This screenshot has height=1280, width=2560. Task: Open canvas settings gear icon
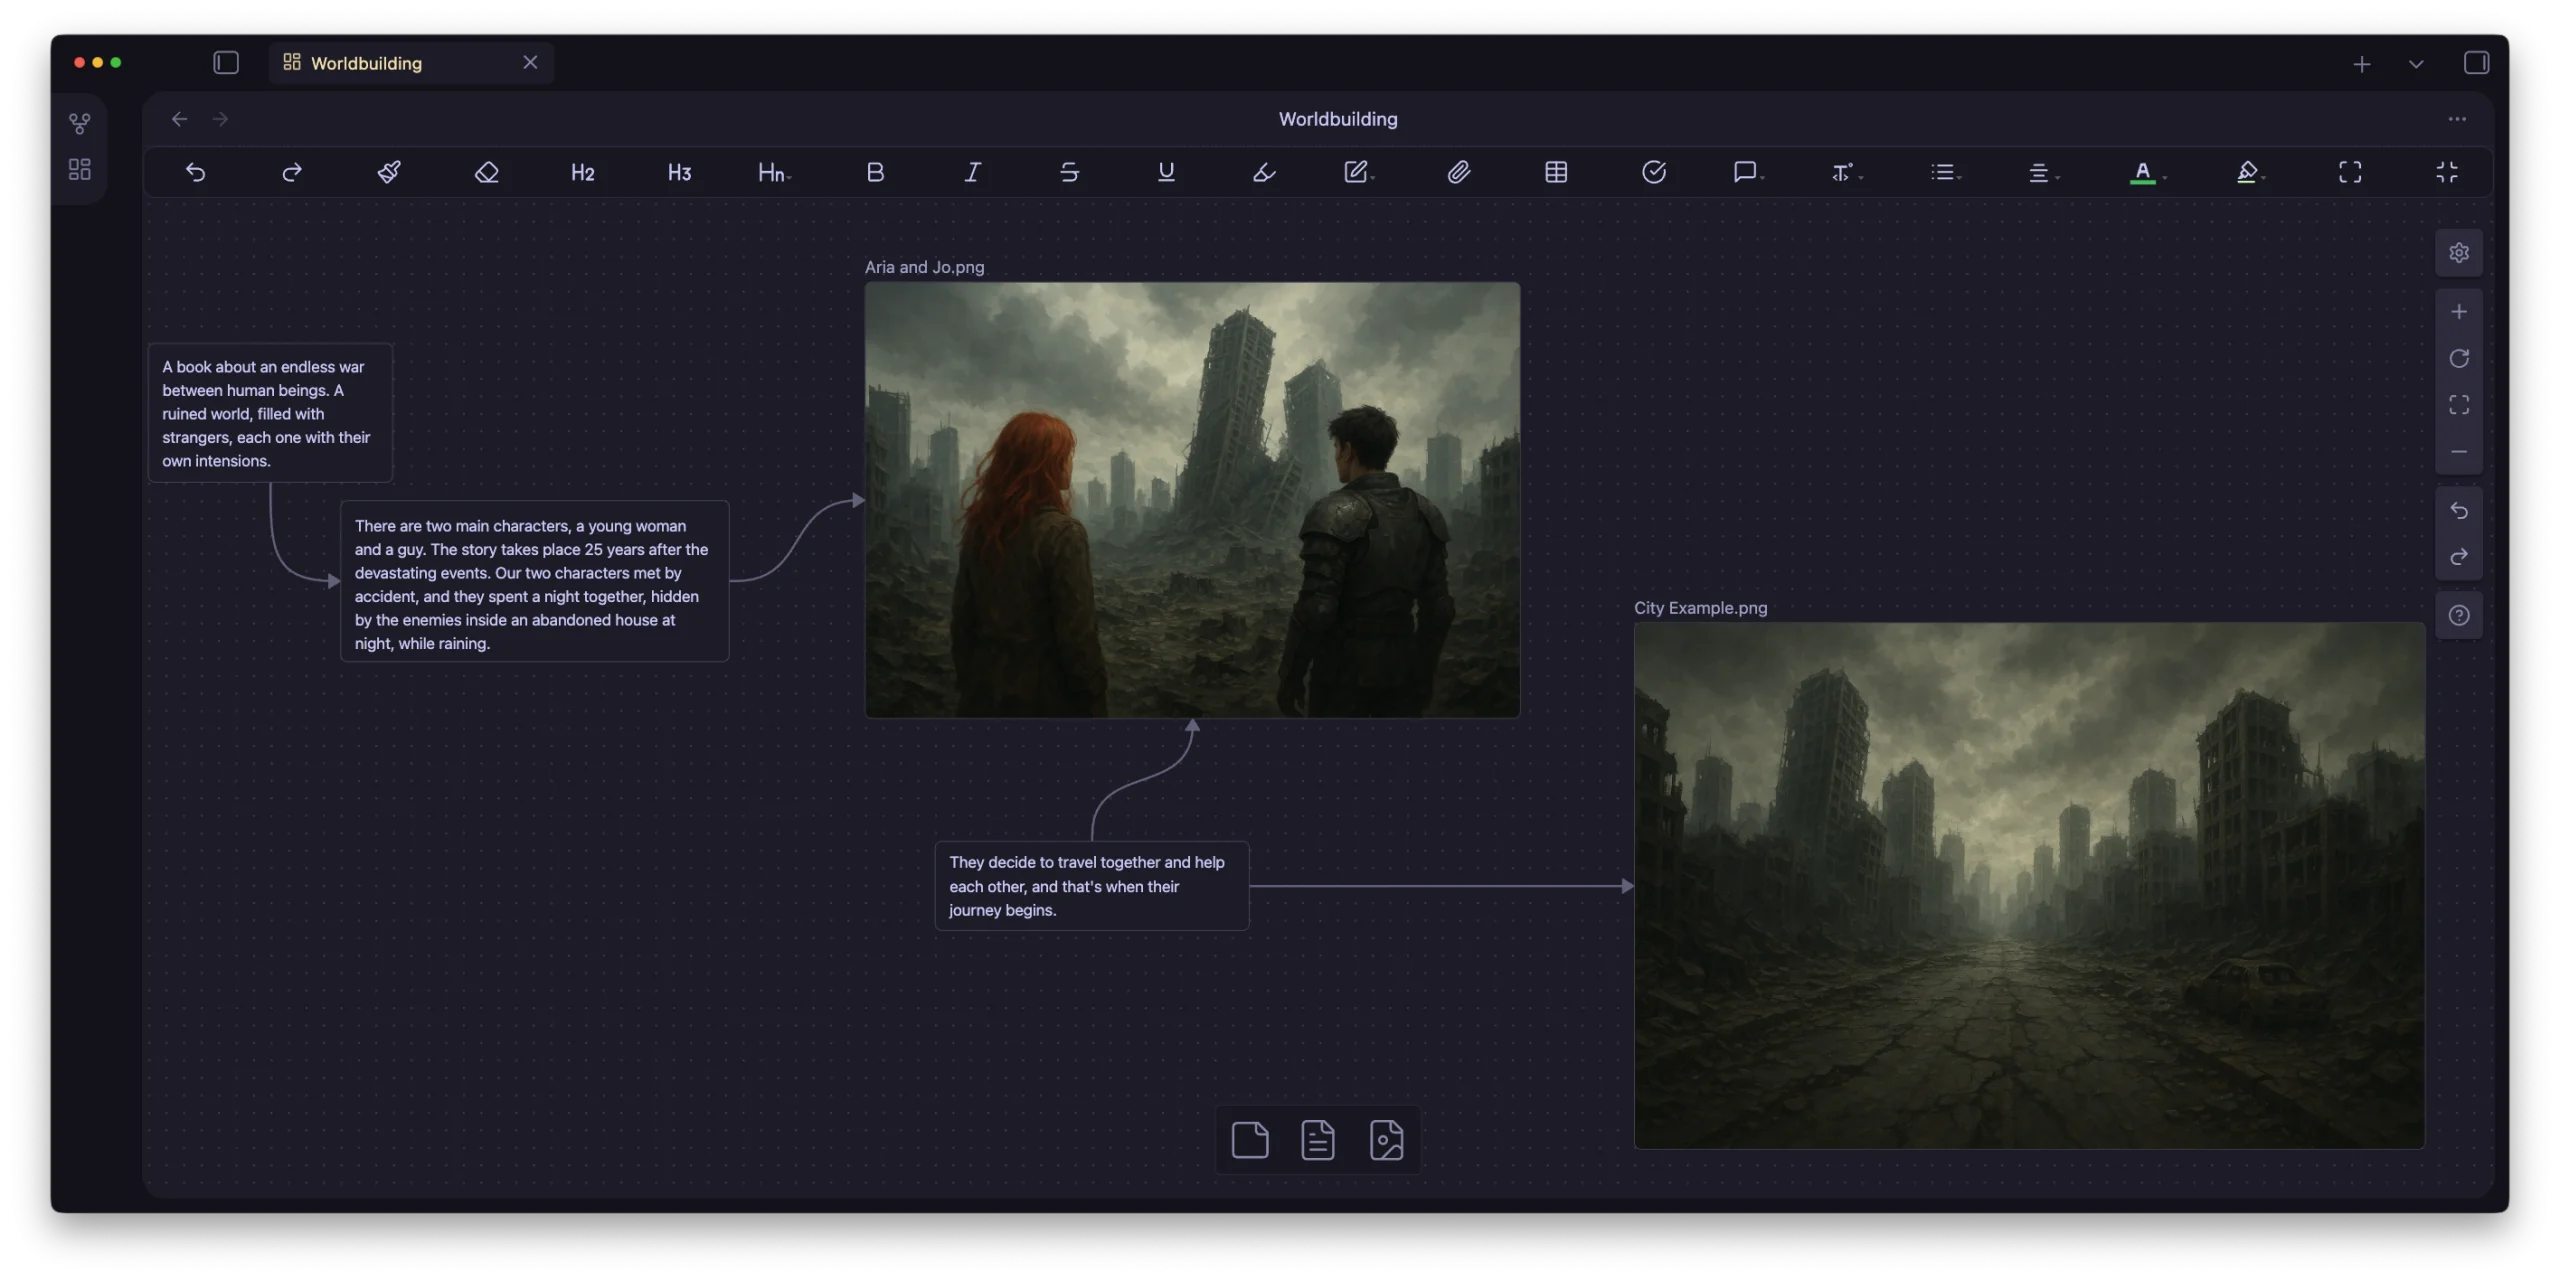2459,253
